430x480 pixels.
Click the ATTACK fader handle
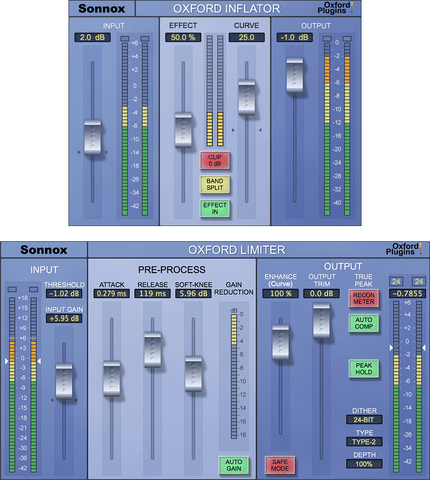click(112, 378)
